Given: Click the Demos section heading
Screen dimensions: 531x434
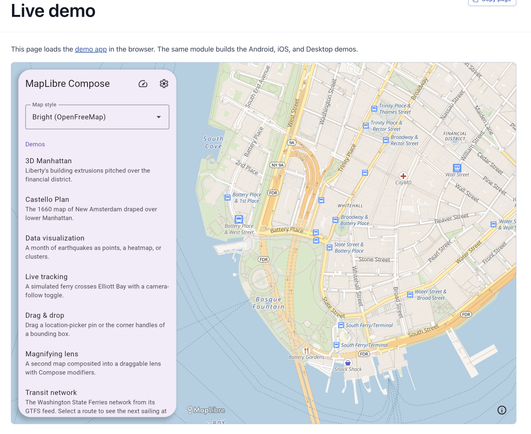Looking at the screenshot, I should click(35, 144).
